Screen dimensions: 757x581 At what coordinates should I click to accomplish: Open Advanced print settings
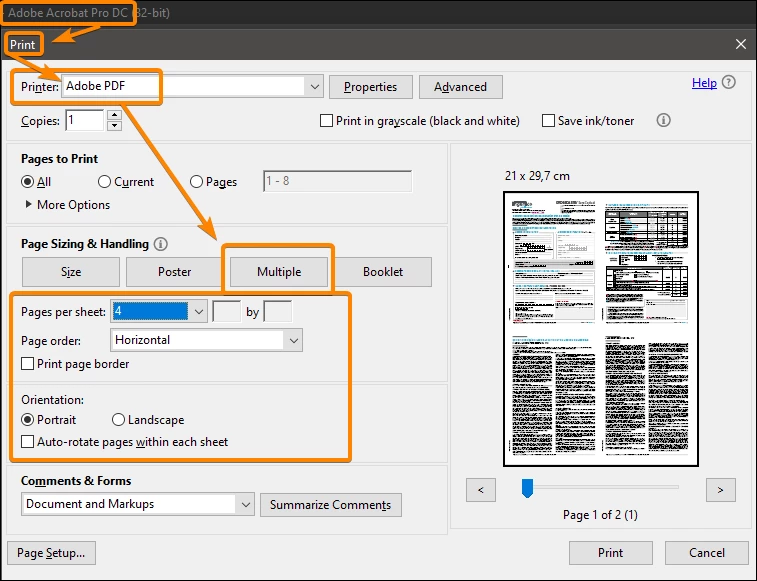tap(461, 87)
